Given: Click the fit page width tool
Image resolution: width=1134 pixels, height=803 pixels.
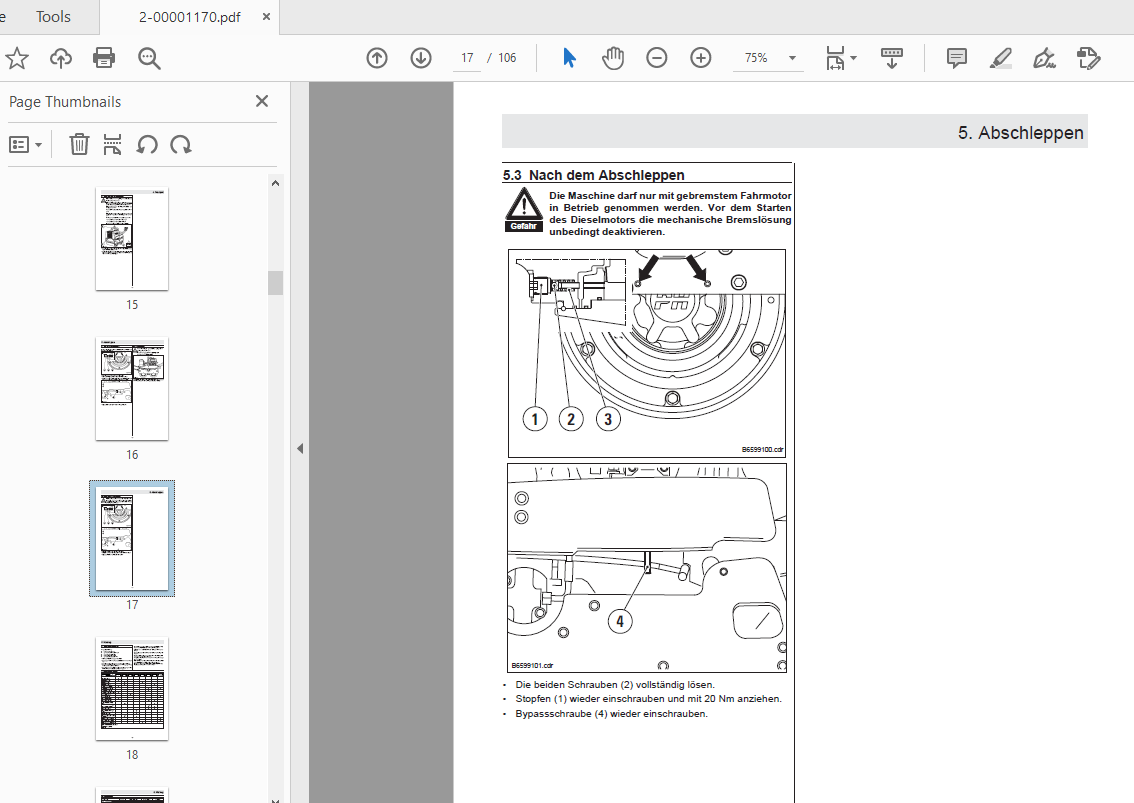Looking at the screenshot, I should click(835, 58).
